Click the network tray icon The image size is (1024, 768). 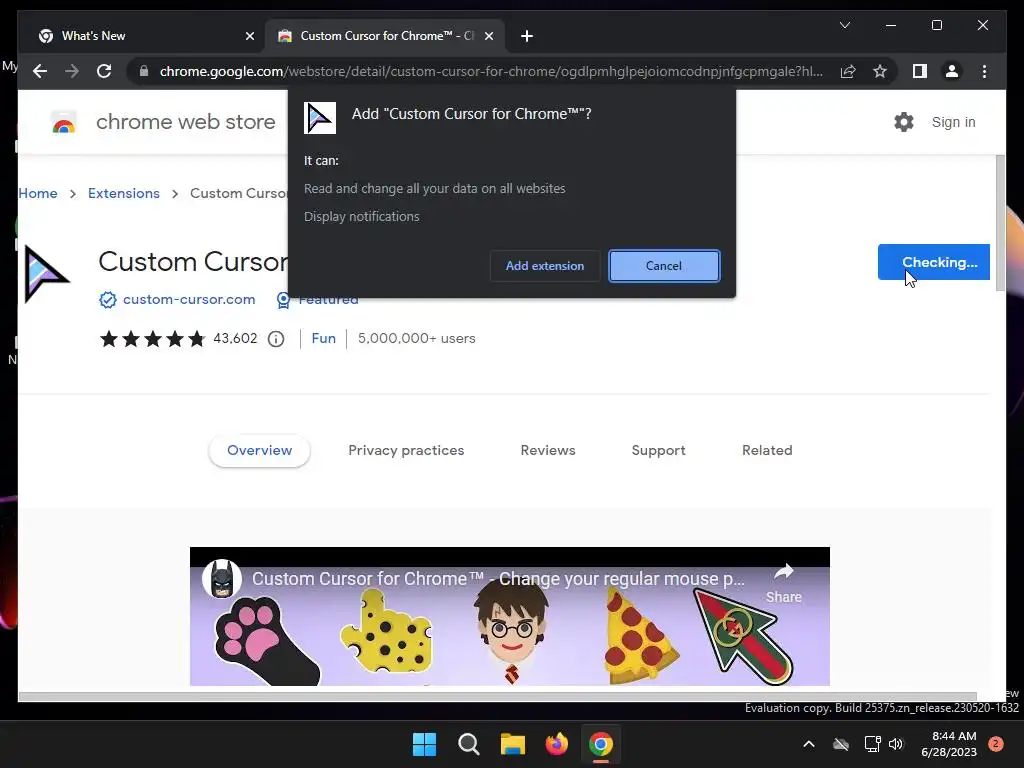click(x=872, y=744)
